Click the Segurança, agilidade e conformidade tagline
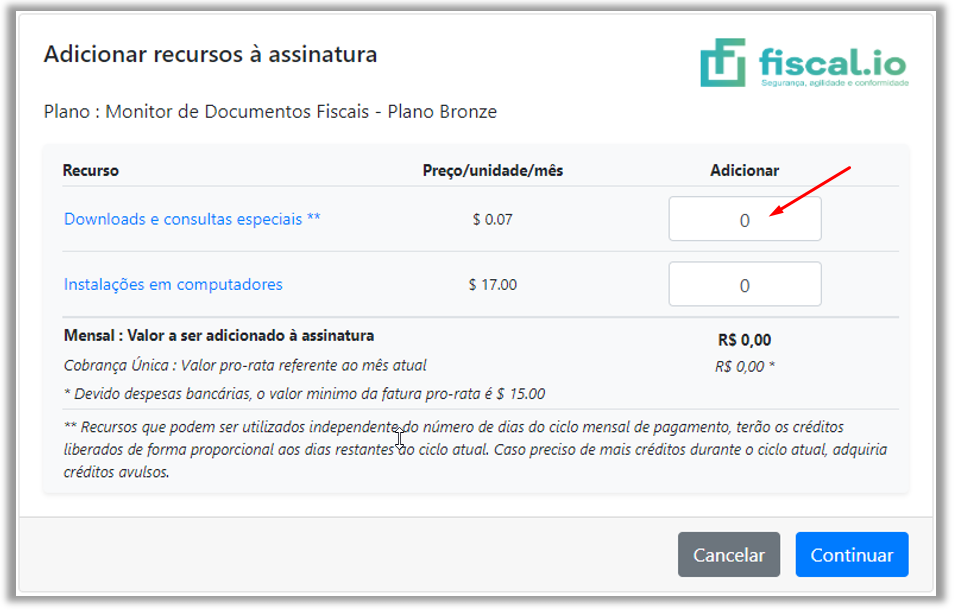This screenshot has height=612, width=957. [x=834, y=84]
